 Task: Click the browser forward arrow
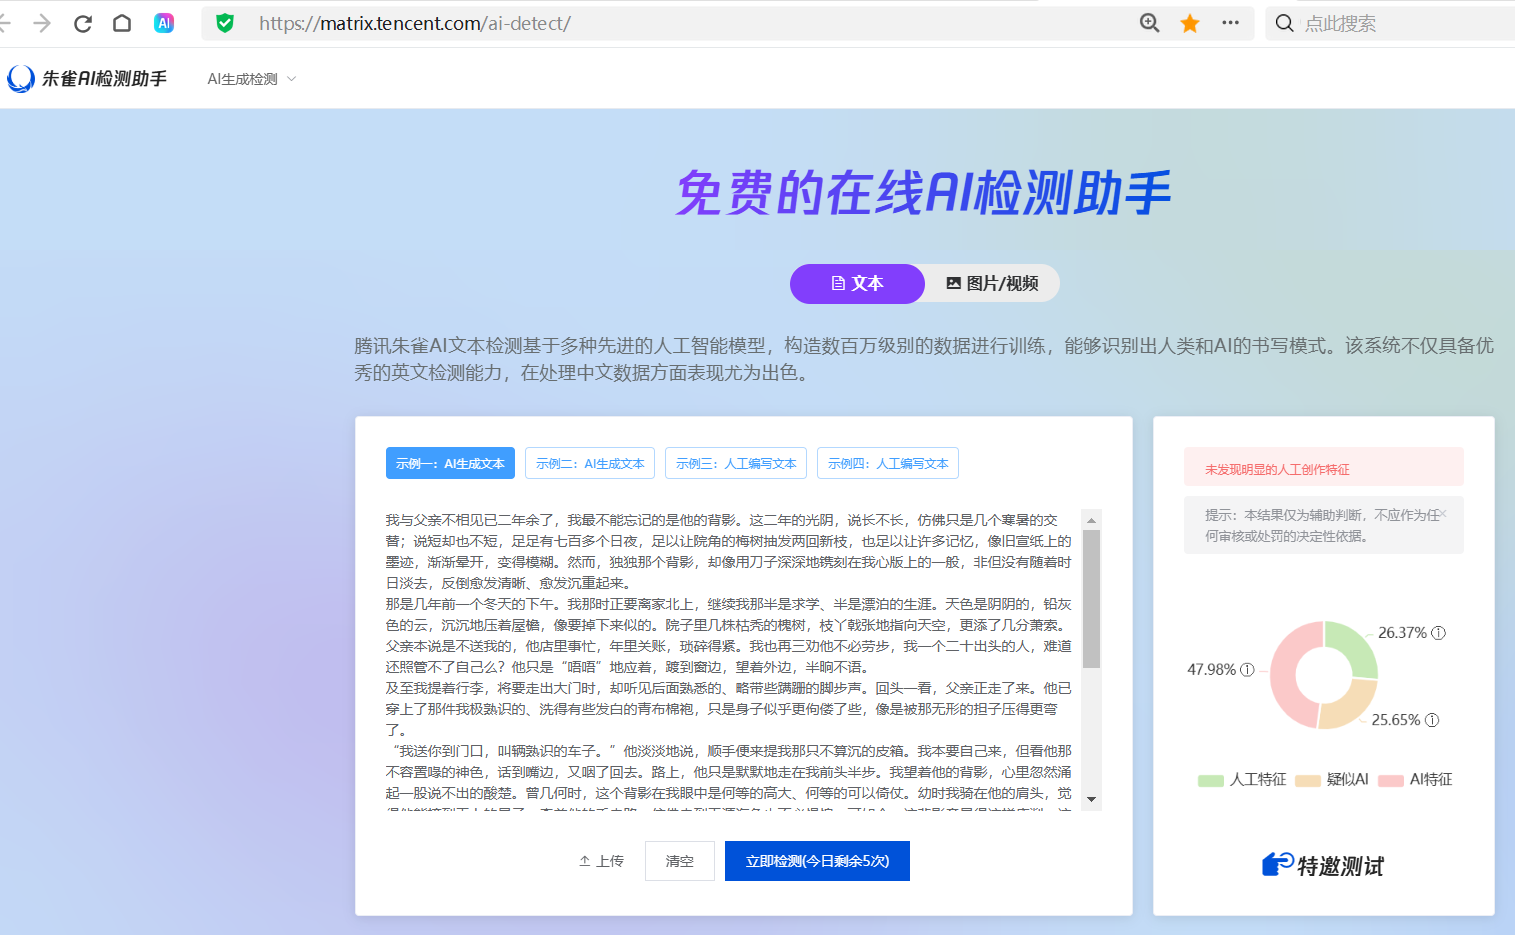coord(42,23)
